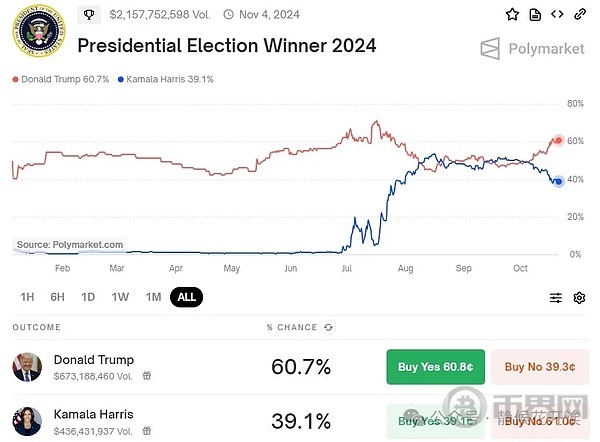The image size is (600, 442).
Task: Click Donald Trump's profile thumbnail
Action: (27, 367)
